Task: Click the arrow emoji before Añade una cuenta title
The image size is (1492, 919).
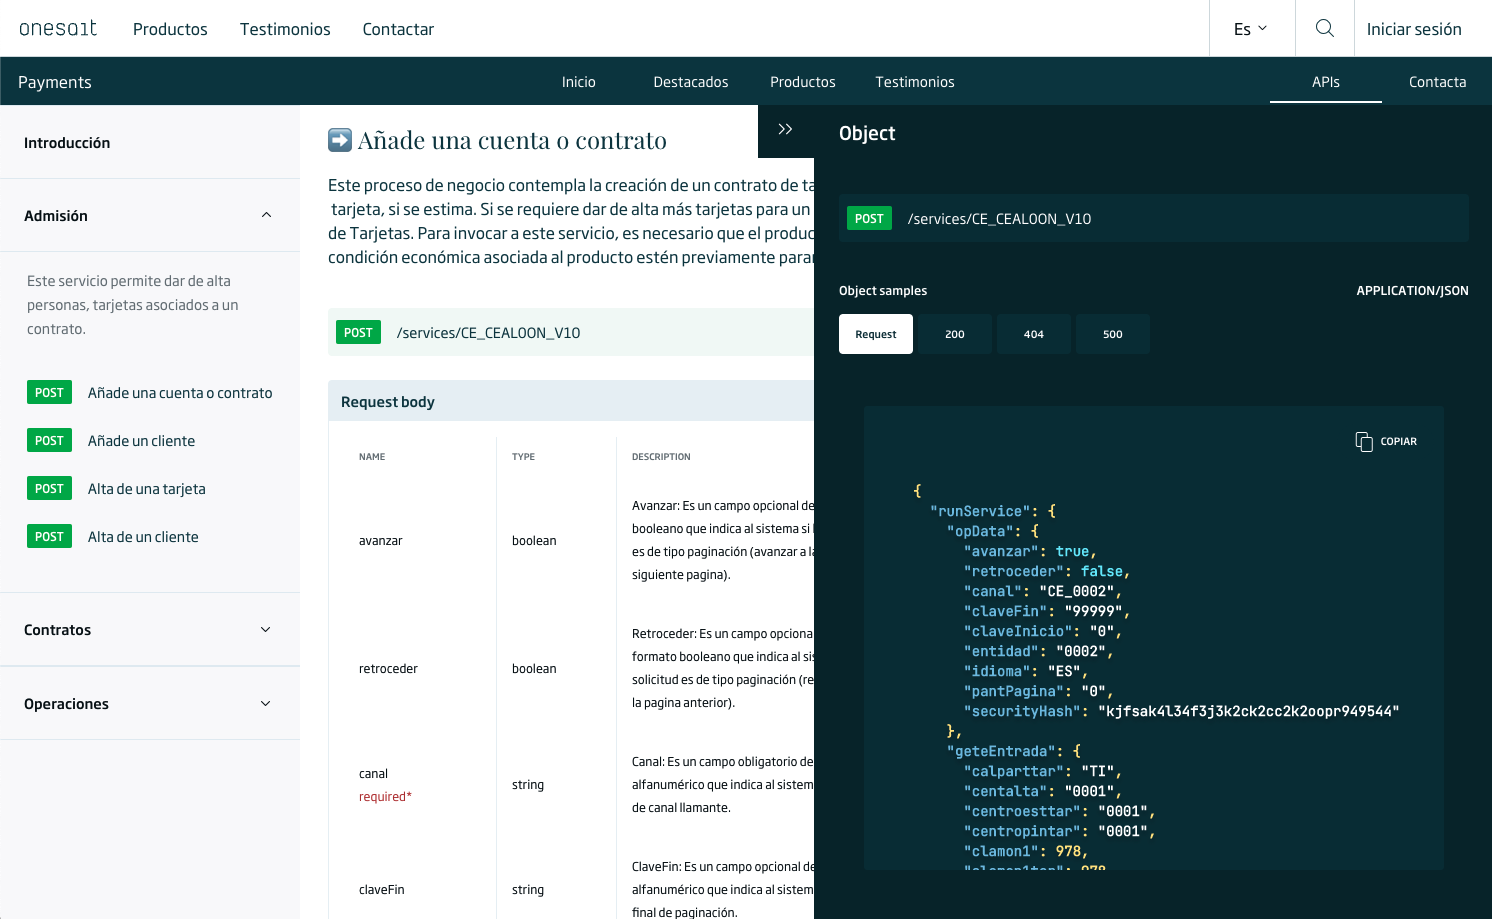Action: [340, 140]
